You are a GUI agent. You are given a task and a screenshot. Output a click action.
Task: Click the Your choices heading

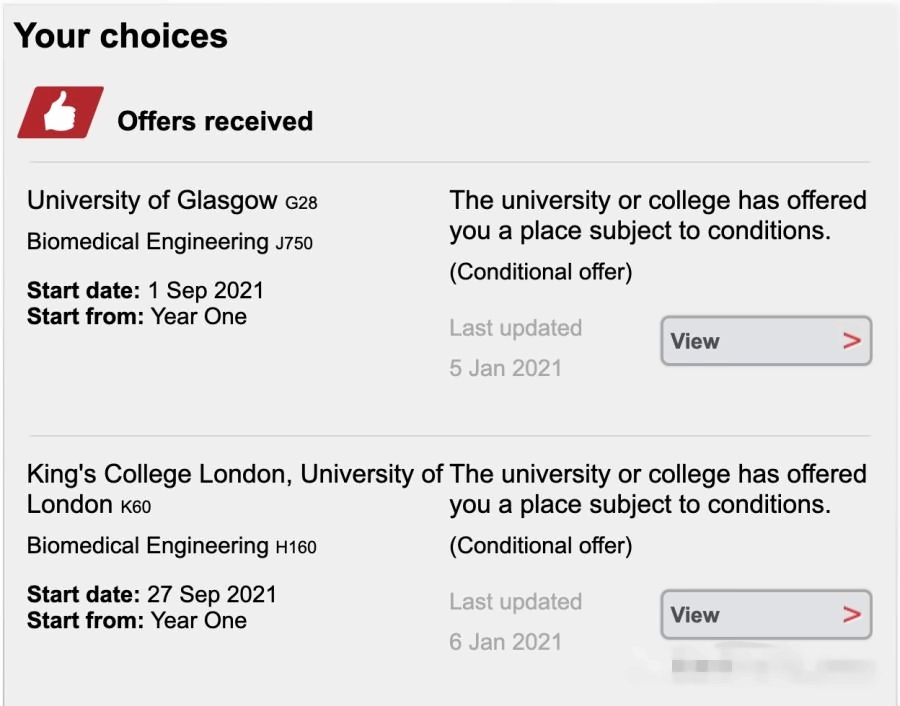[x=121, y=36]
